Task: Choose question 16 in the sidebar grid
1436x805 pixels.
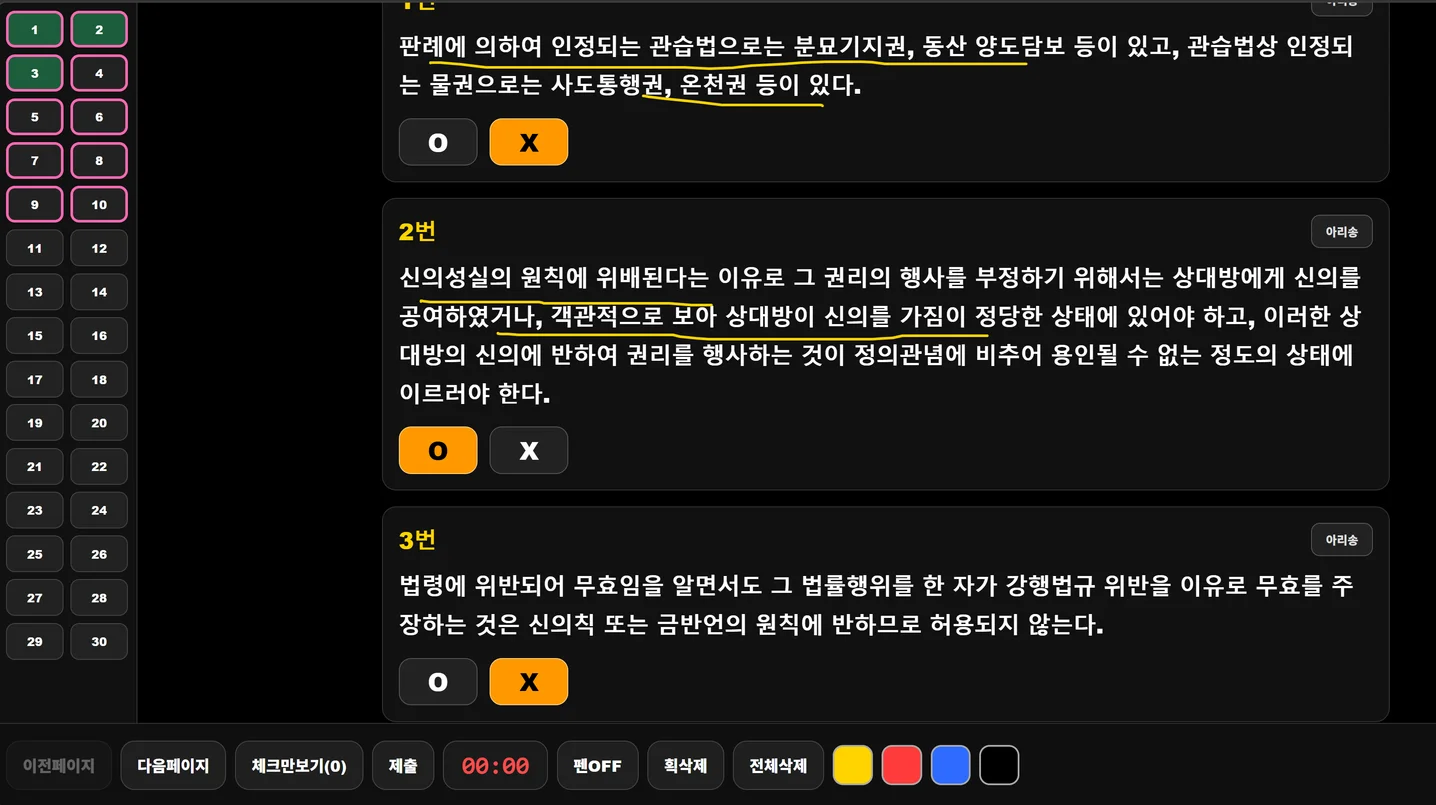Action: pos(99,336)
